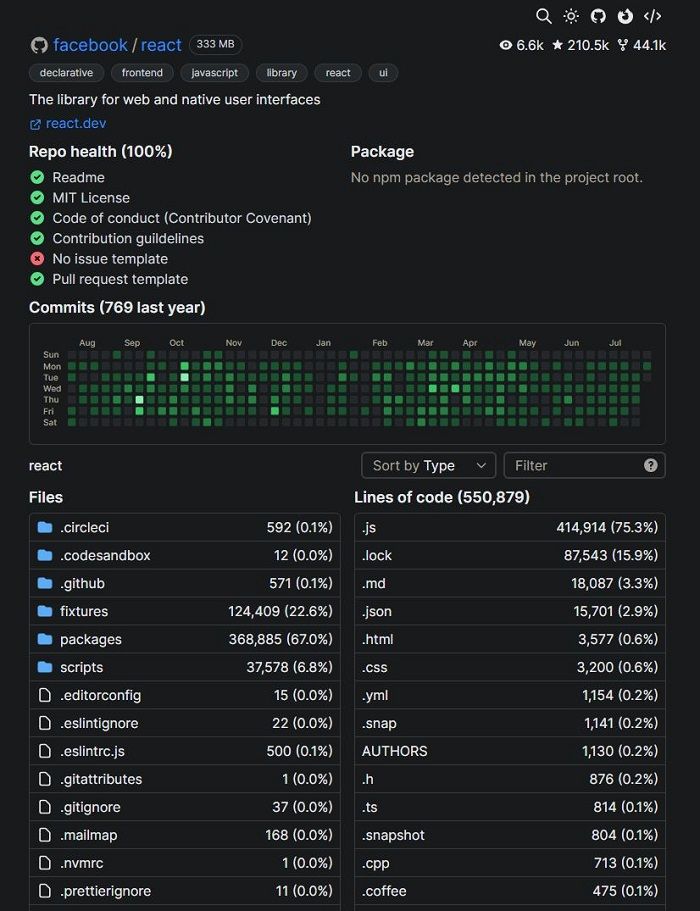Viewport: 700px width, 911px height.
Task: Click the filter help question mark icon
Action: click(x=651, y=465)
